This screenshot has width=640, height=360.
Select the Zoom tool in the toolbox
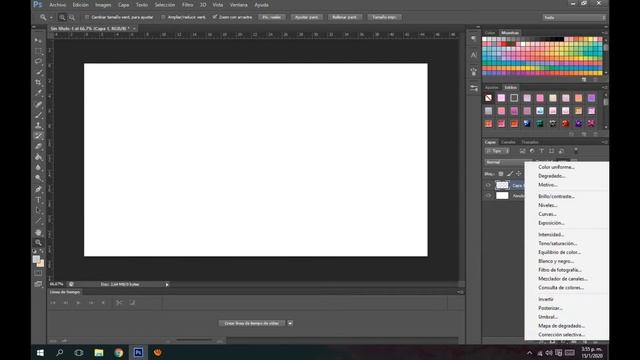38,242
